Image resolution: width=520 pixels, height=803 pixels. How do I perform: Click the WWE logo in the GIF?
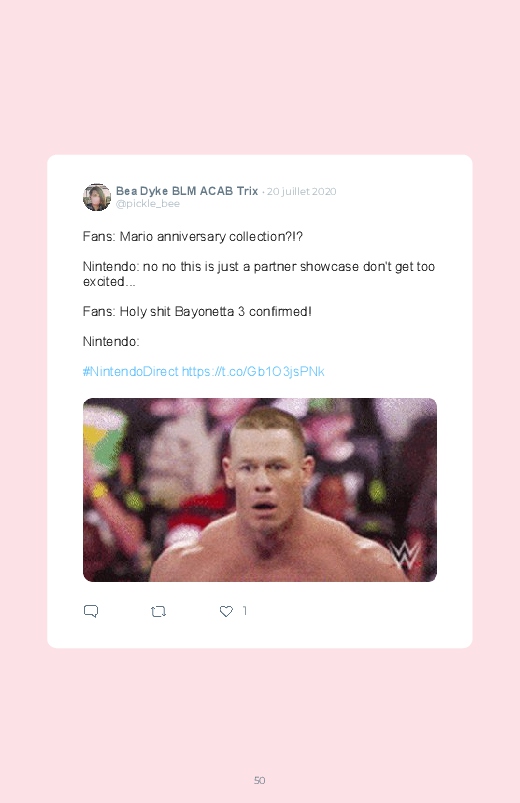click(x=405, y=554)
